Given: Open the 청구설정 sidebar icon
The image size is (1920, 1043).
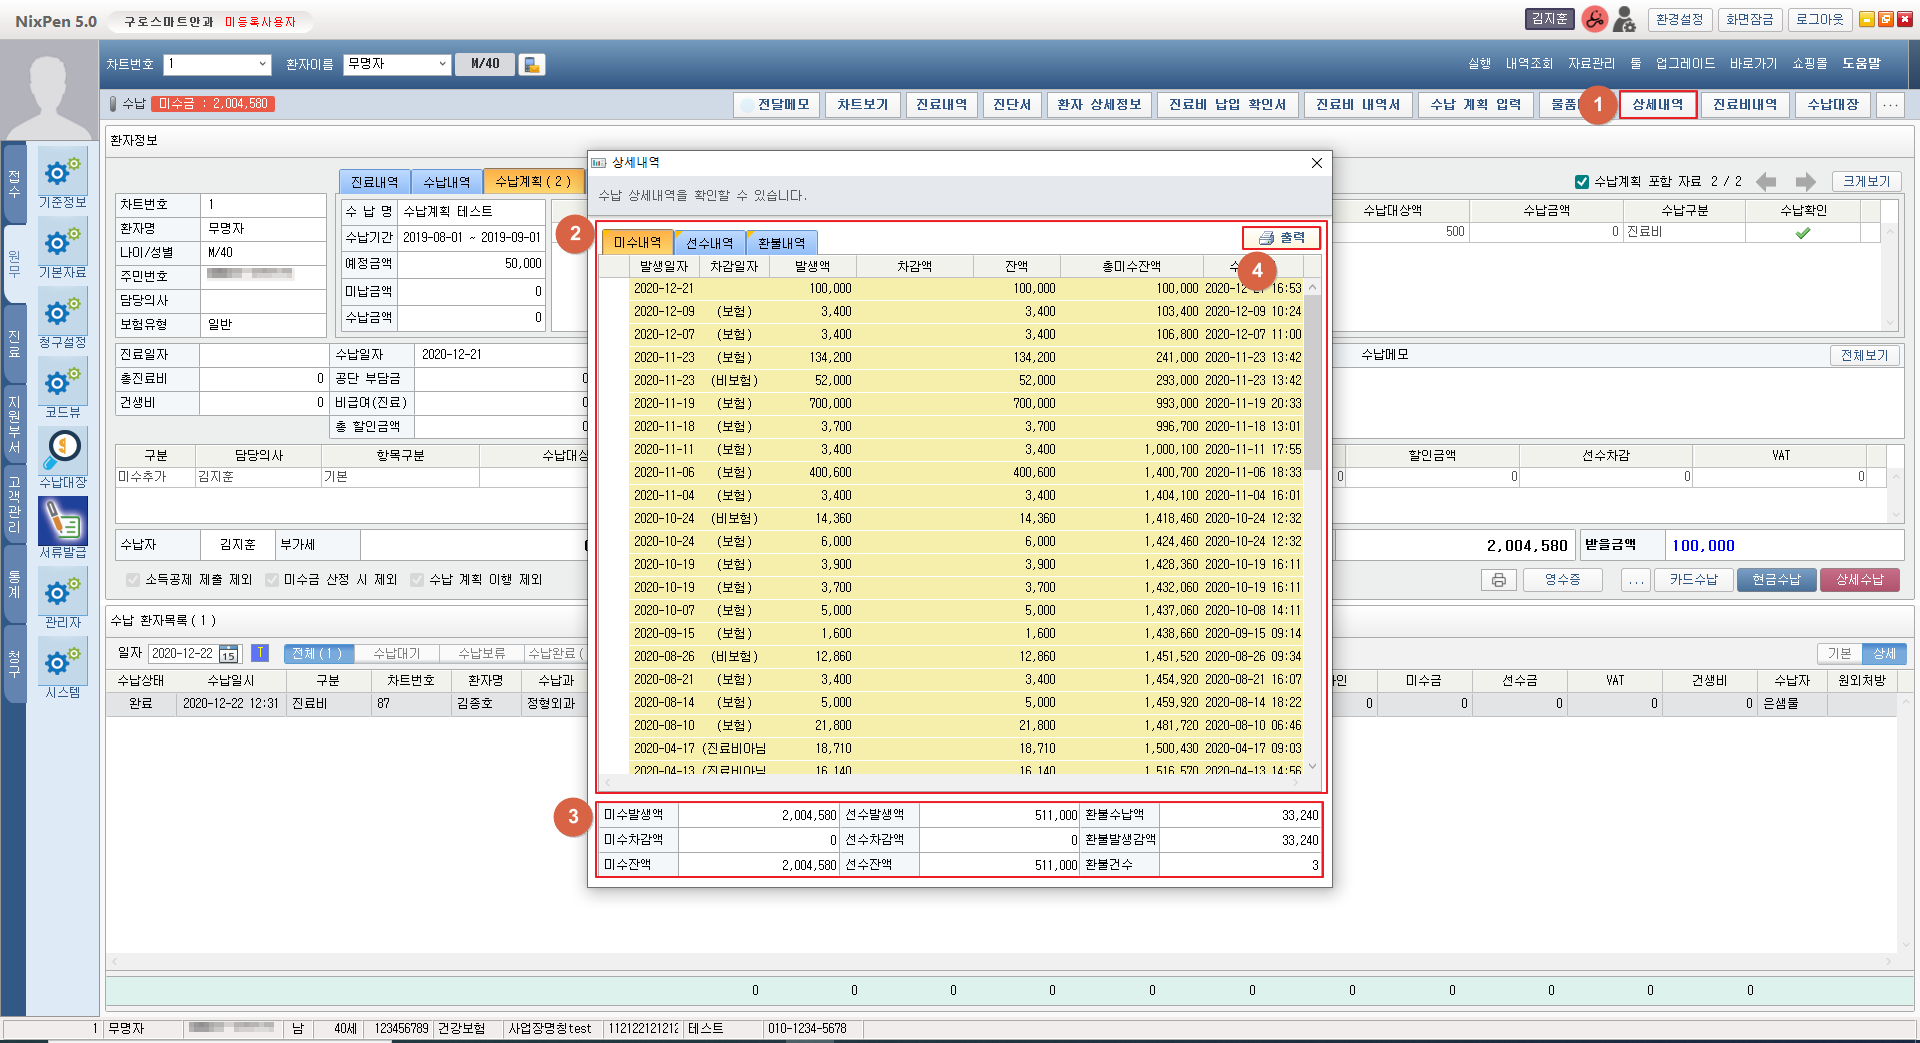Looking at the screenshot, I should 62,313.
